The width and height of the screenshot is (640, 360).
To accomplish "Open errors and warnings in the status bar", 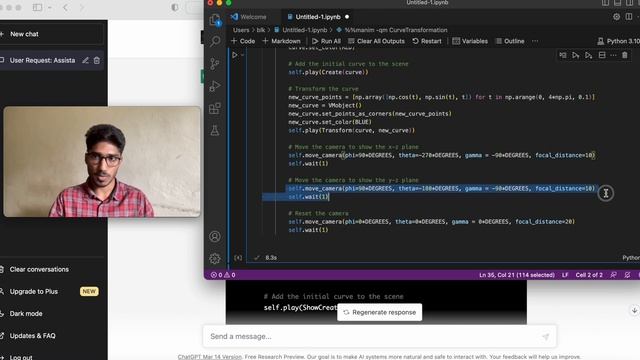I will 223,275.
